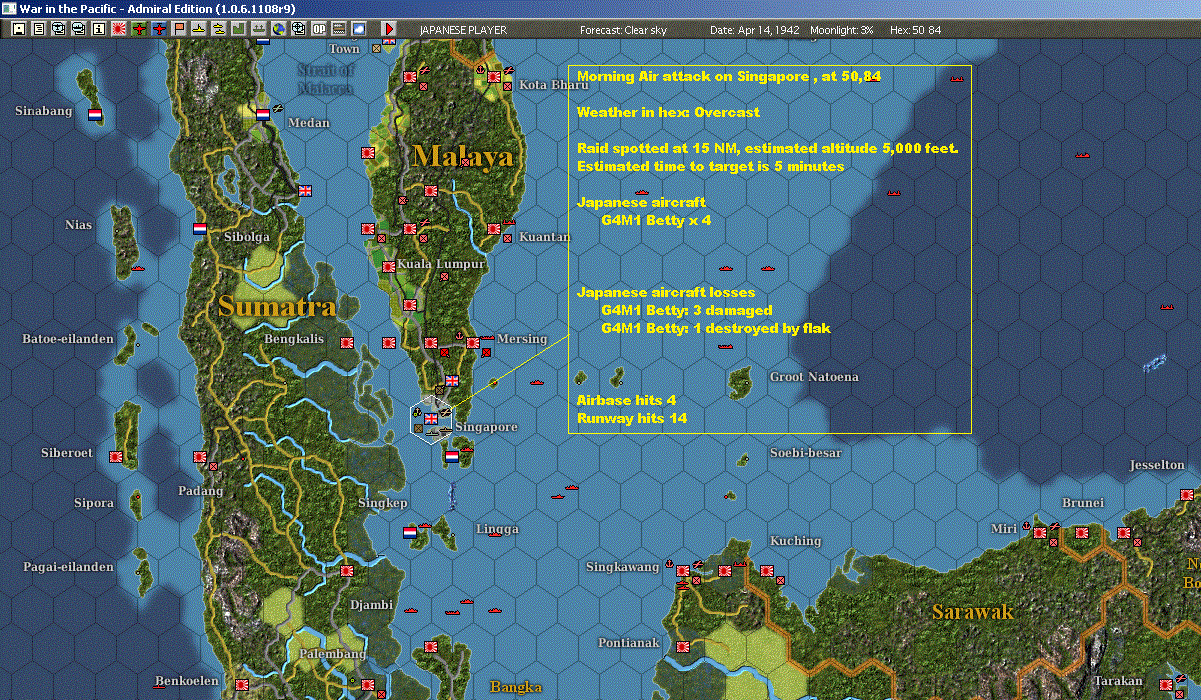Click the red plane on green icon
1201x700 pixels.
click(x=139, y=29)
